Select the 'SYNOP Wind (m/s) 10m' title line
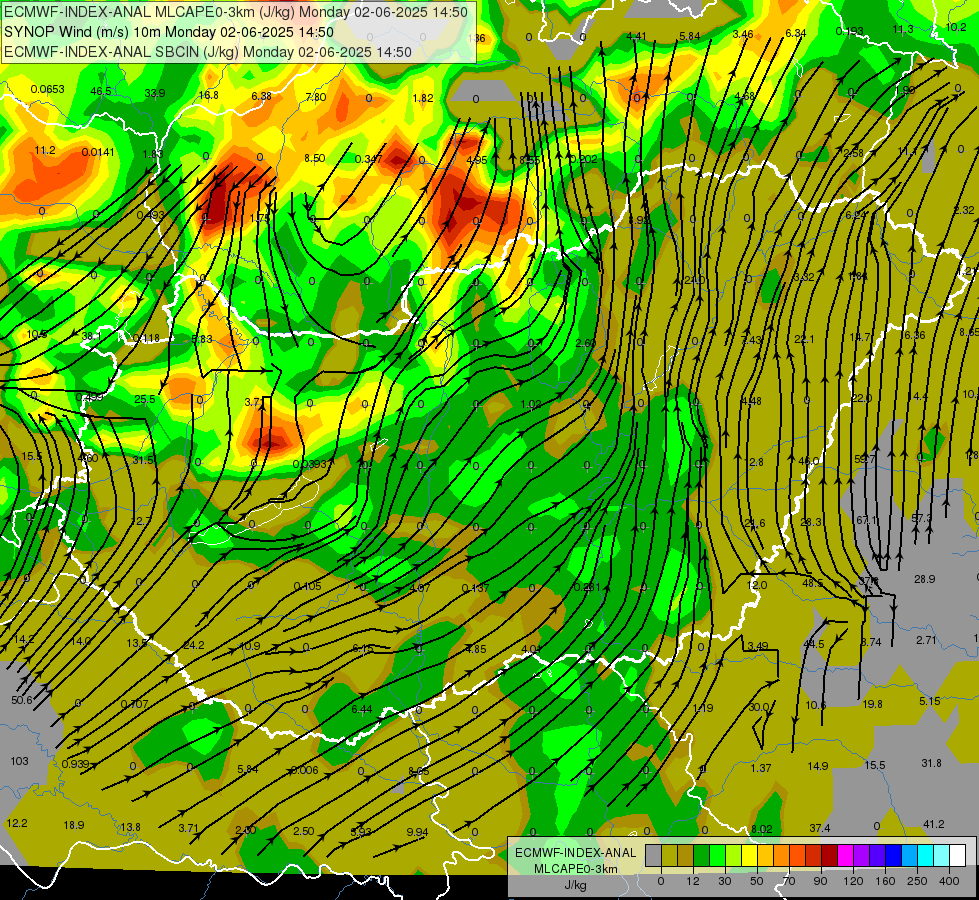The height and width of the screenshot is (900, 979). click(169, 32)
